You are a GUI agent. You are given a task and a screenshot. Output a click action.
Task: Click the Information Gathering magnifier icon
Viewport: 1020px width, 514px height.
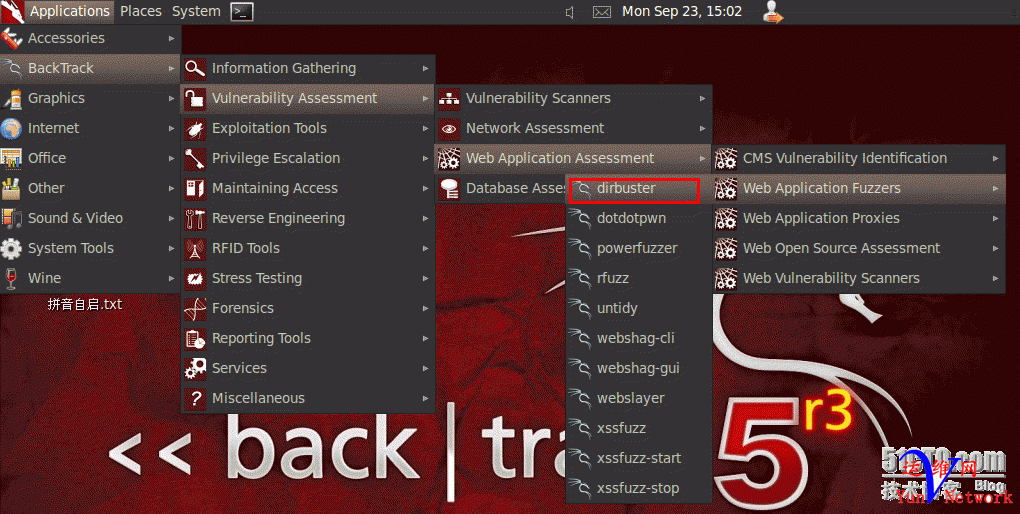pos(195,68)
